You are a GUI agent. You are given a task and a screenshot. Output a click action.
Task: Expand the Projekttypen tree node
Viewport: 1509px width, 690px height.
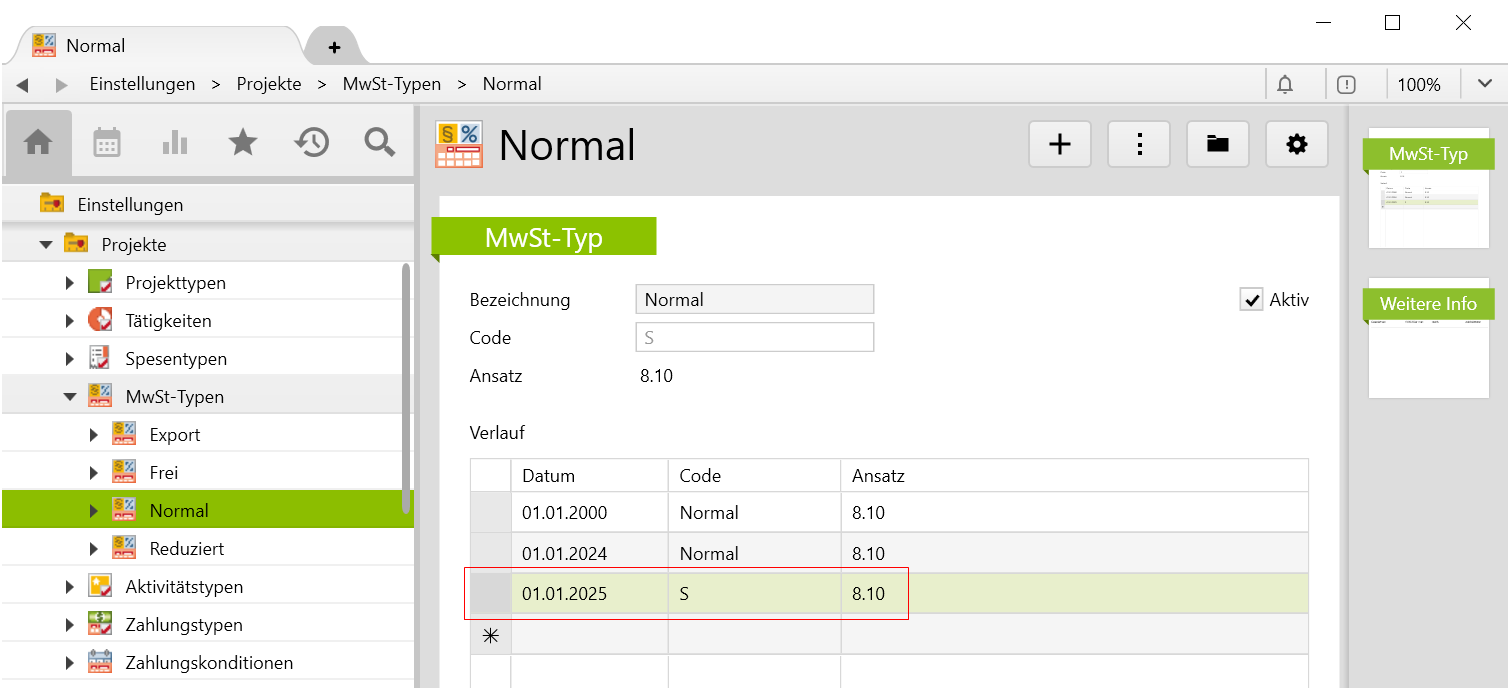coord(70,283)
